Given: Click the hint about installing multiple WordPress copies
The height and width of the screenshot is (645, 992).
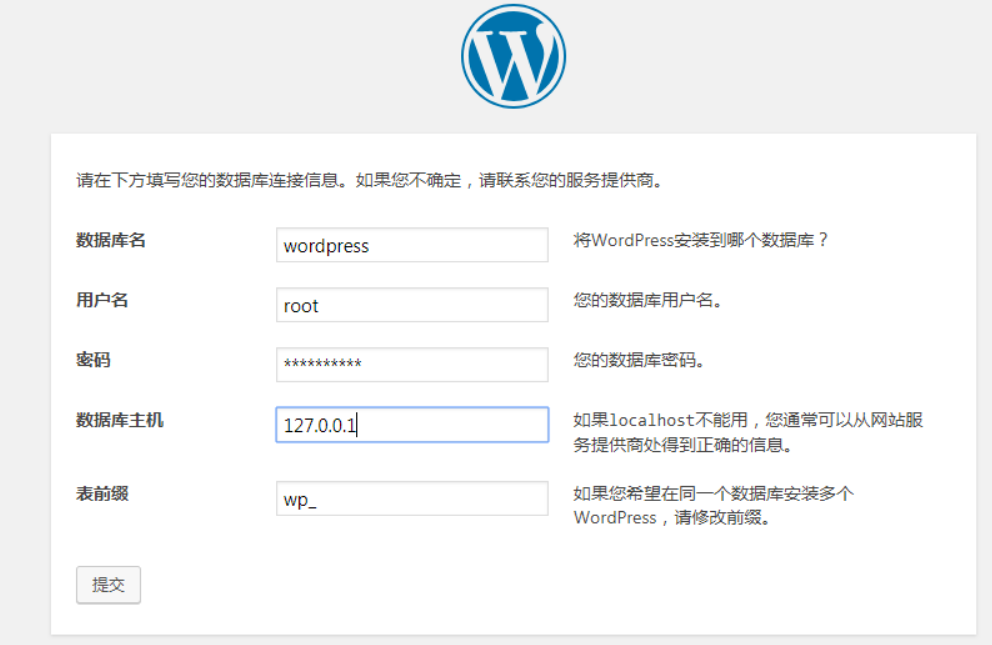Looking at the screenshot, I should pos(713,494).
